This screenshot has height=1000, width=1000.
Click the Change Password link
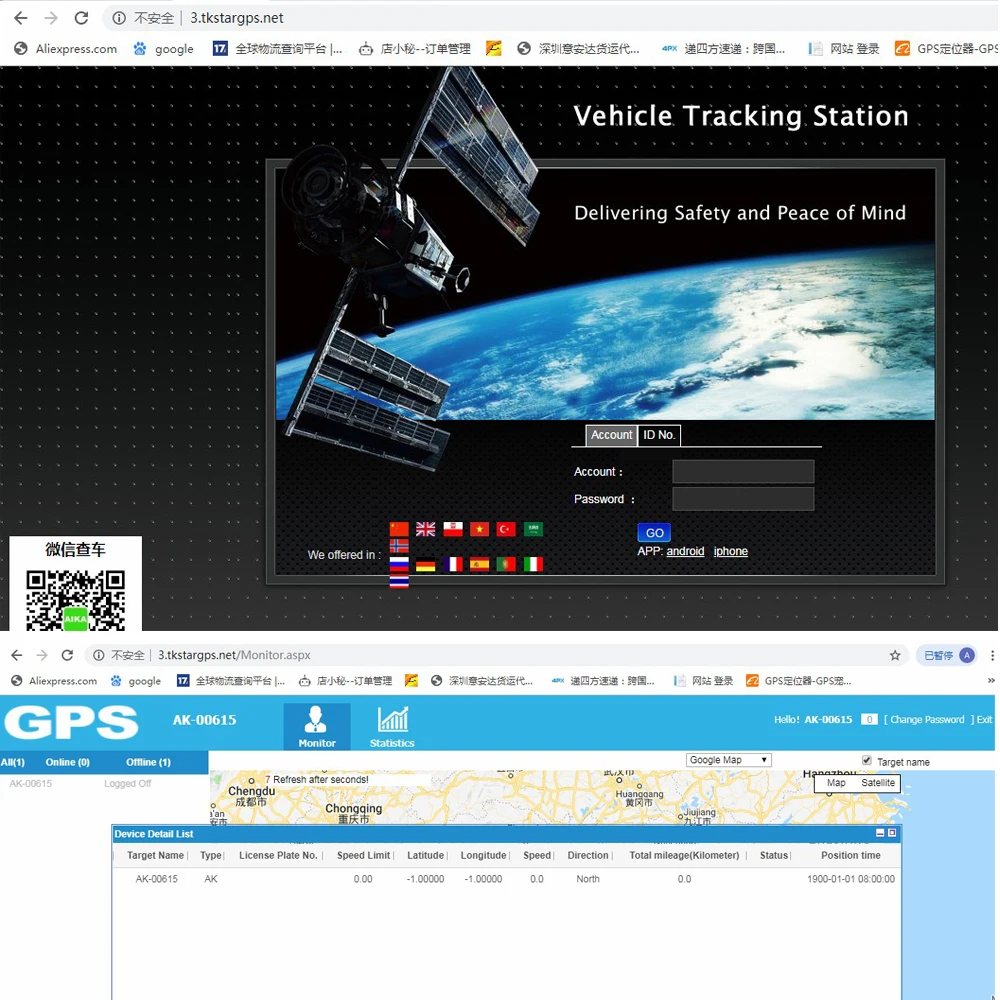[927, 719]
